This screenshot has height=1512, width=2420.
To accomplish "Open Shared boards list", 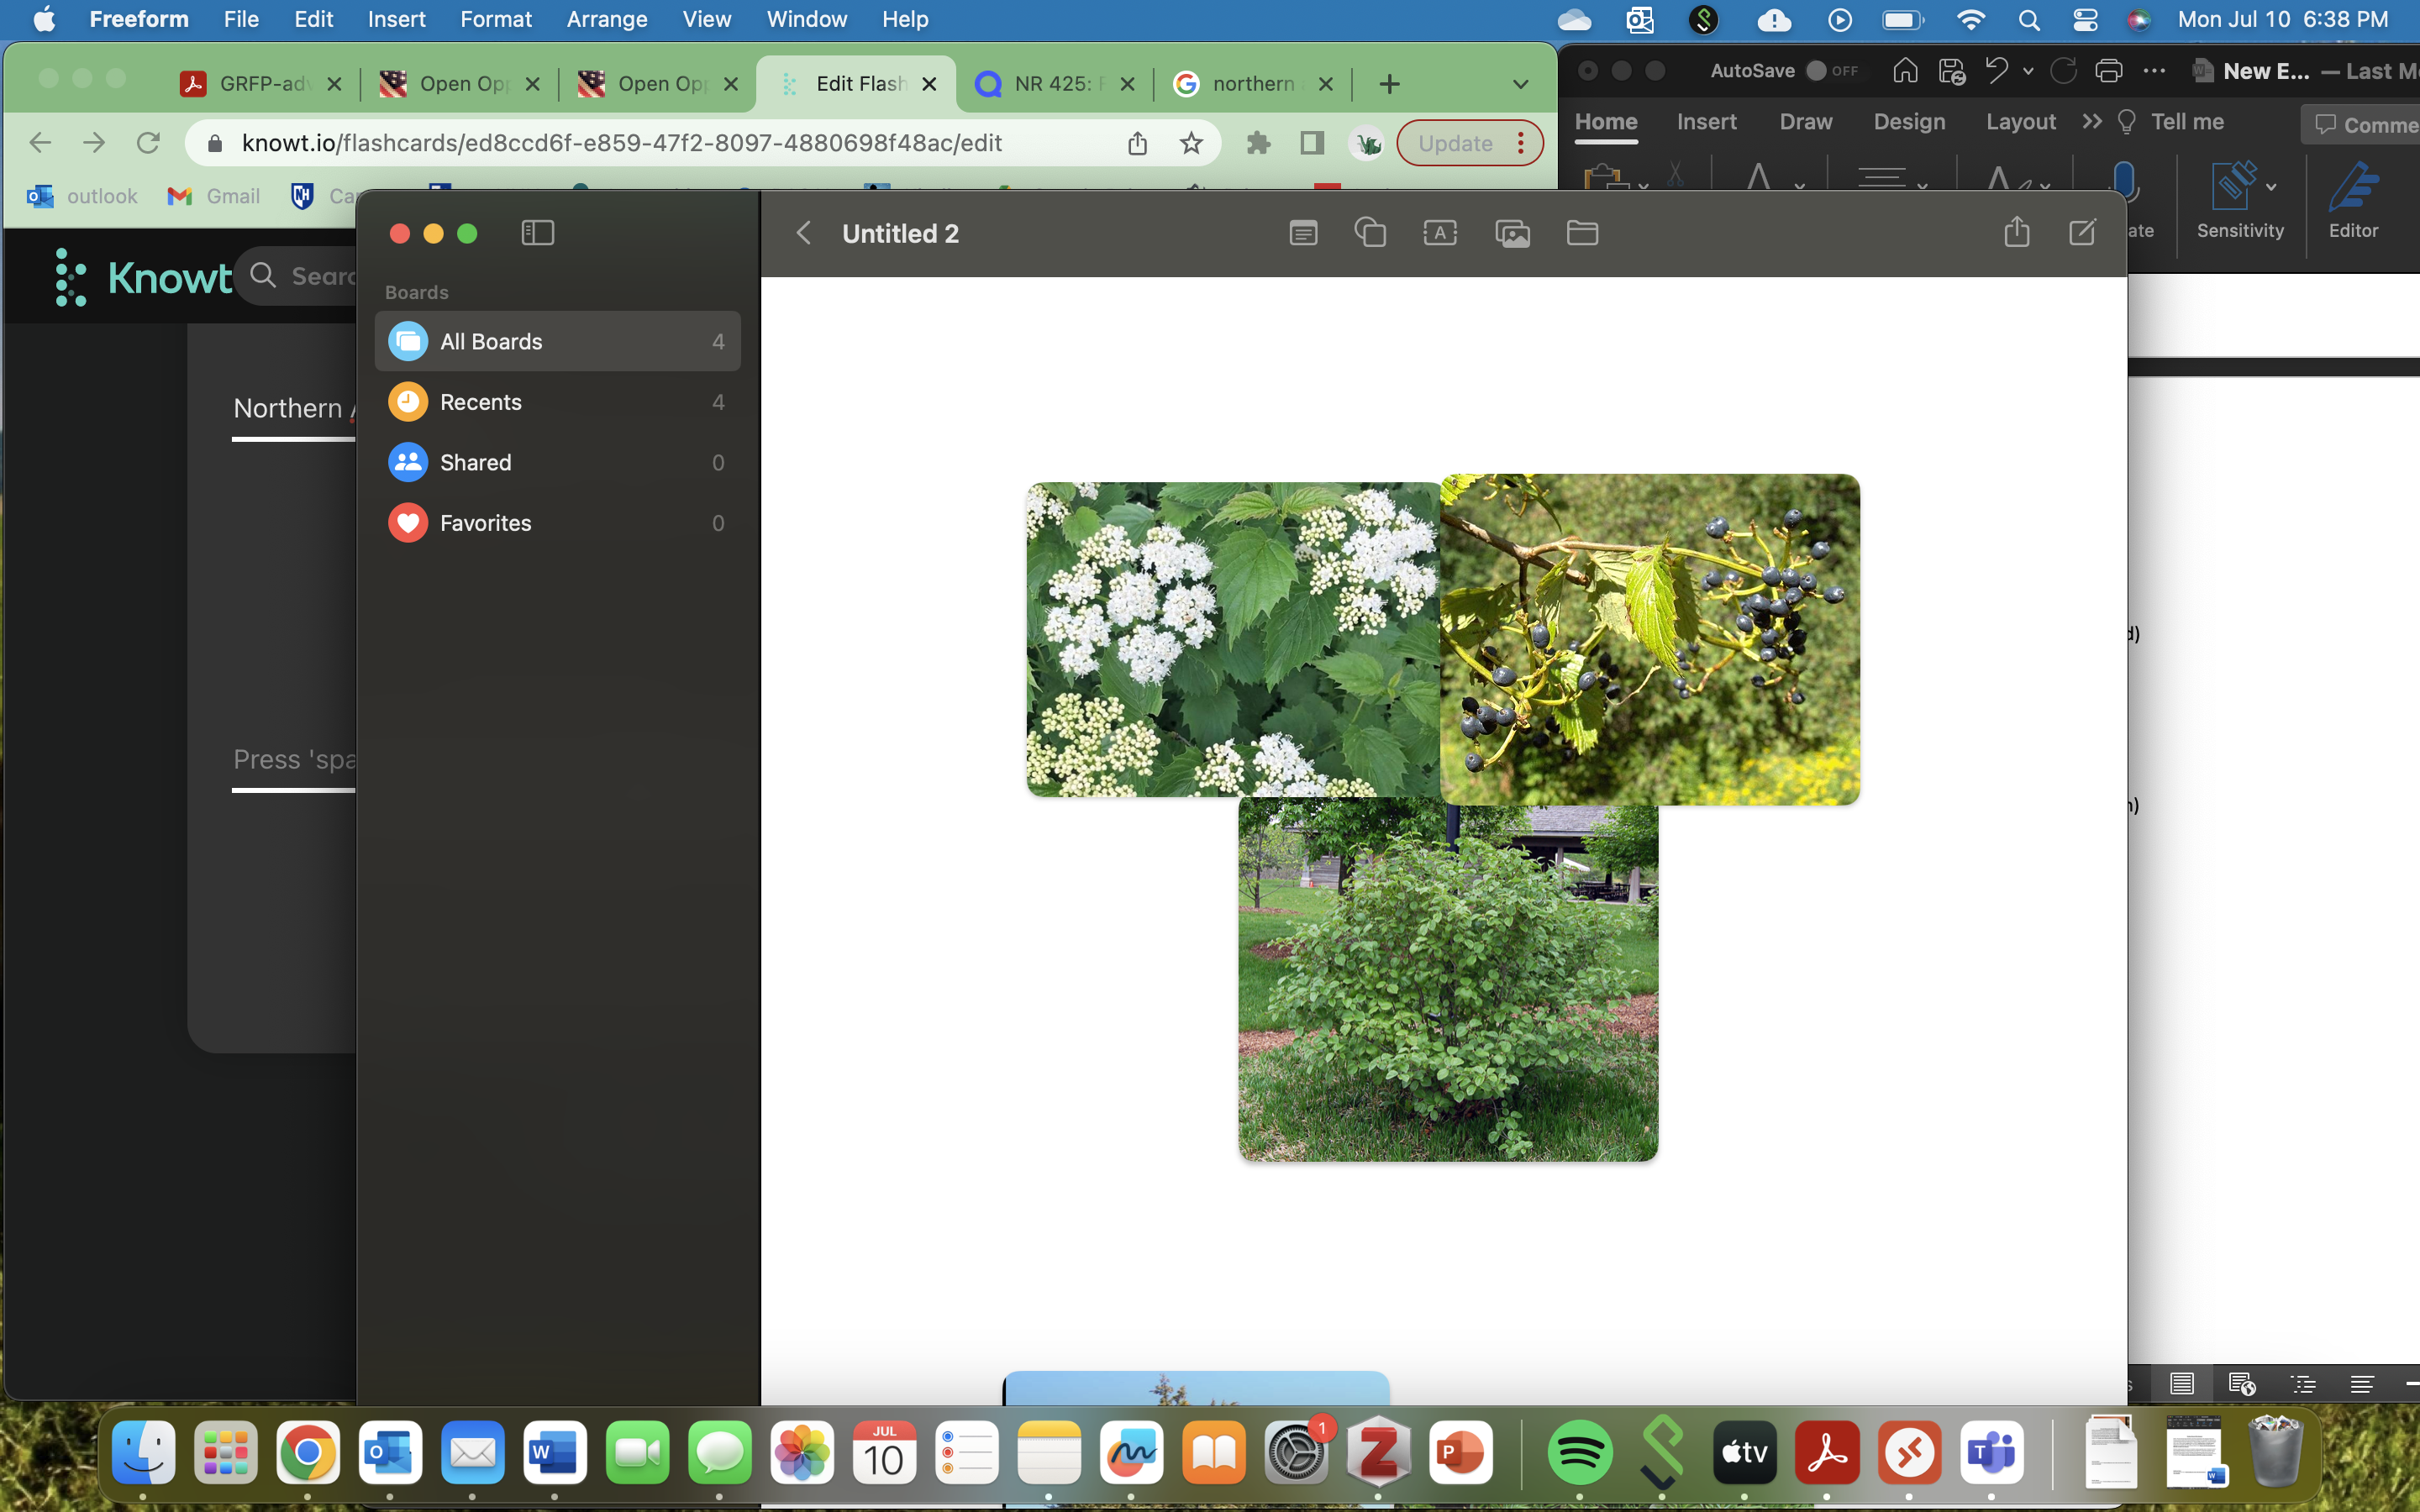I will 557,462.
